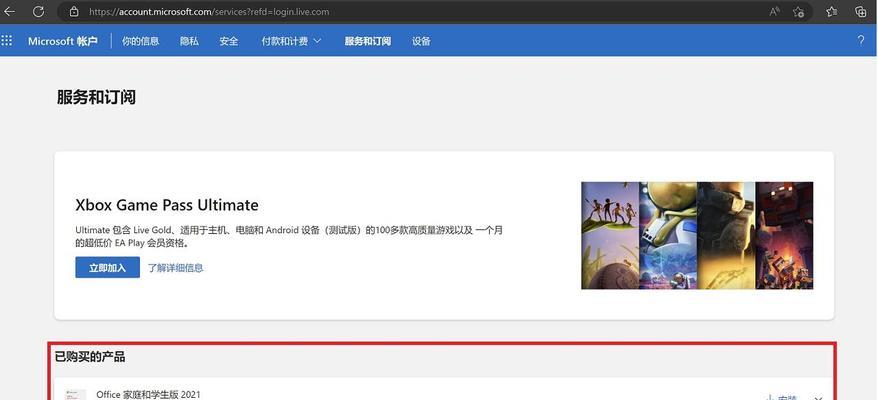The width and height of the screenshot is (878, 400).
Task: Click the 服务和订阅 page heading
Action: [x=96, y=97]
